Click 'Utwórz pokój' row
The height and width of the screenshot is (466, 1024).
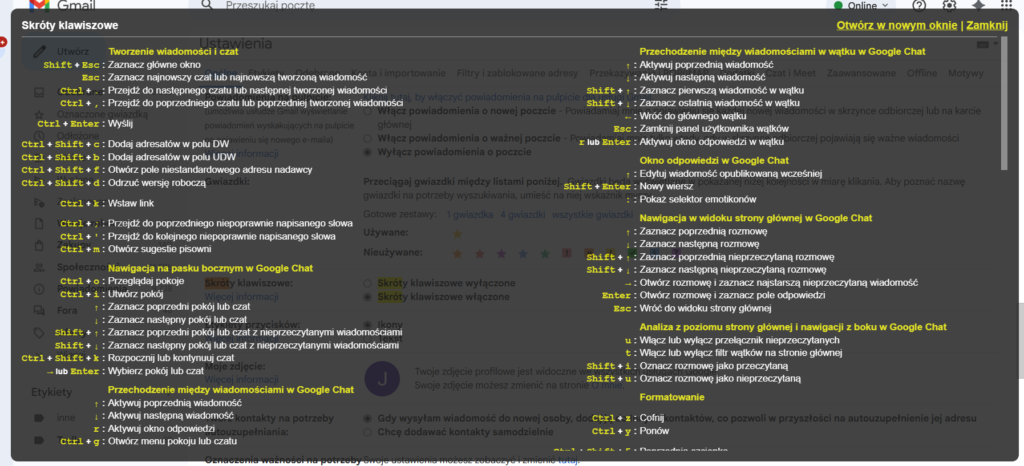[x=135, y=294]
